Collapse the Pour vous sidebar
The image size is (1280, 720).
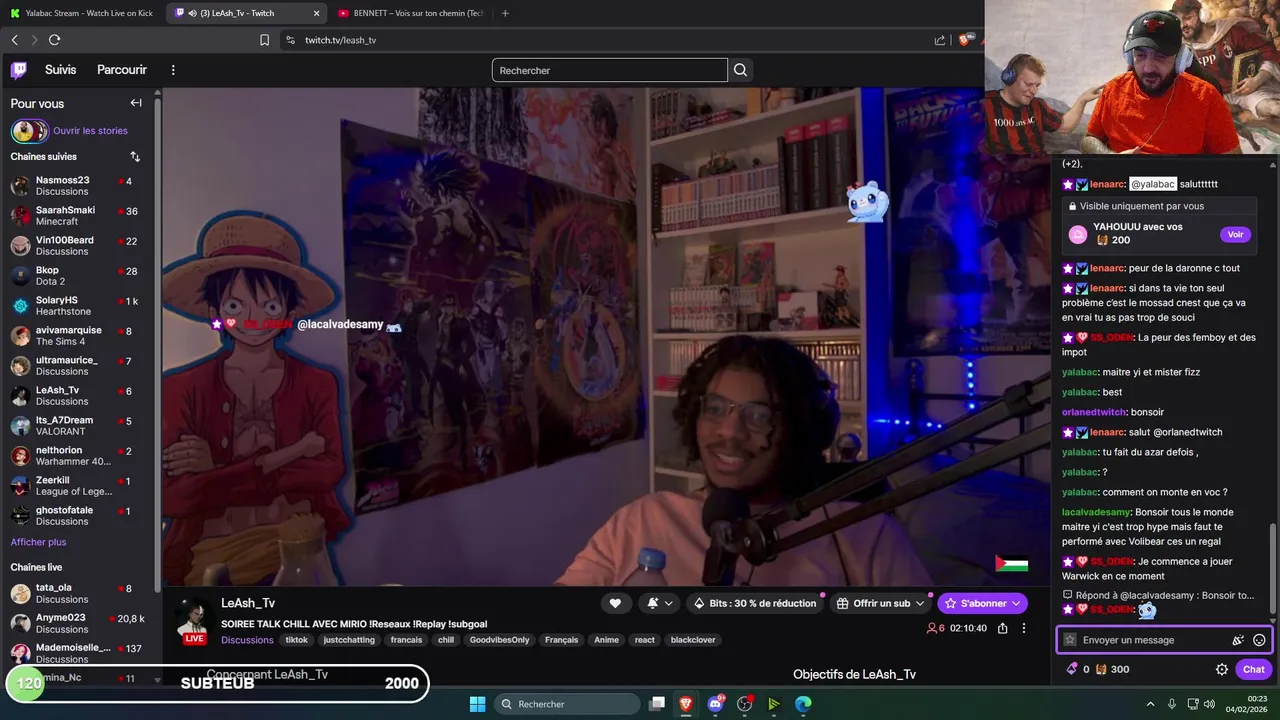(x=136, y=103)
